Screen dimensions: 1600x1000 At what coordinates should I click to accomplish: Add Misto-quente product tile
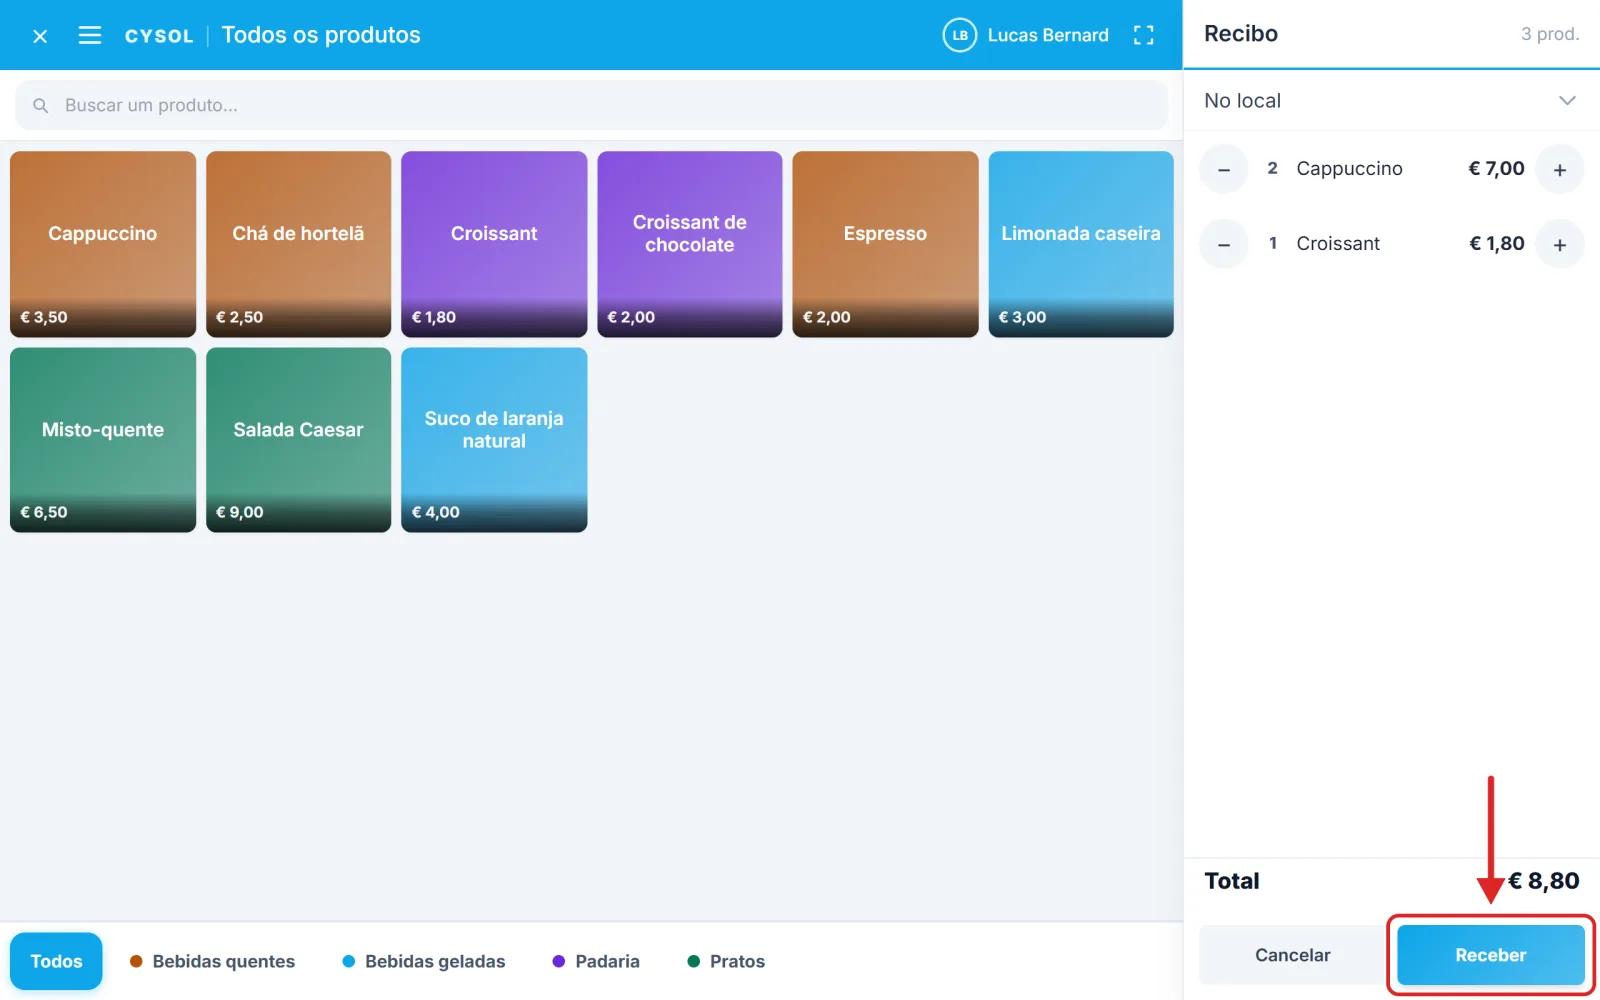[x=103, y=440]
